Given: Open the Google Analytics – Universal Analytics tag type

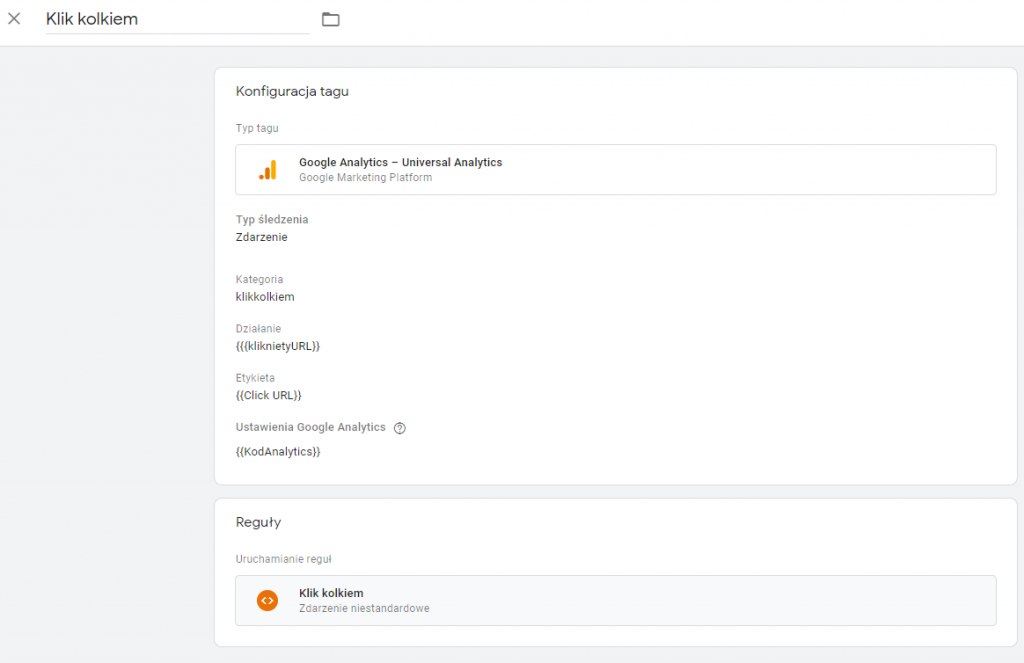Looking at the screenshot, I should pos(614,169).
